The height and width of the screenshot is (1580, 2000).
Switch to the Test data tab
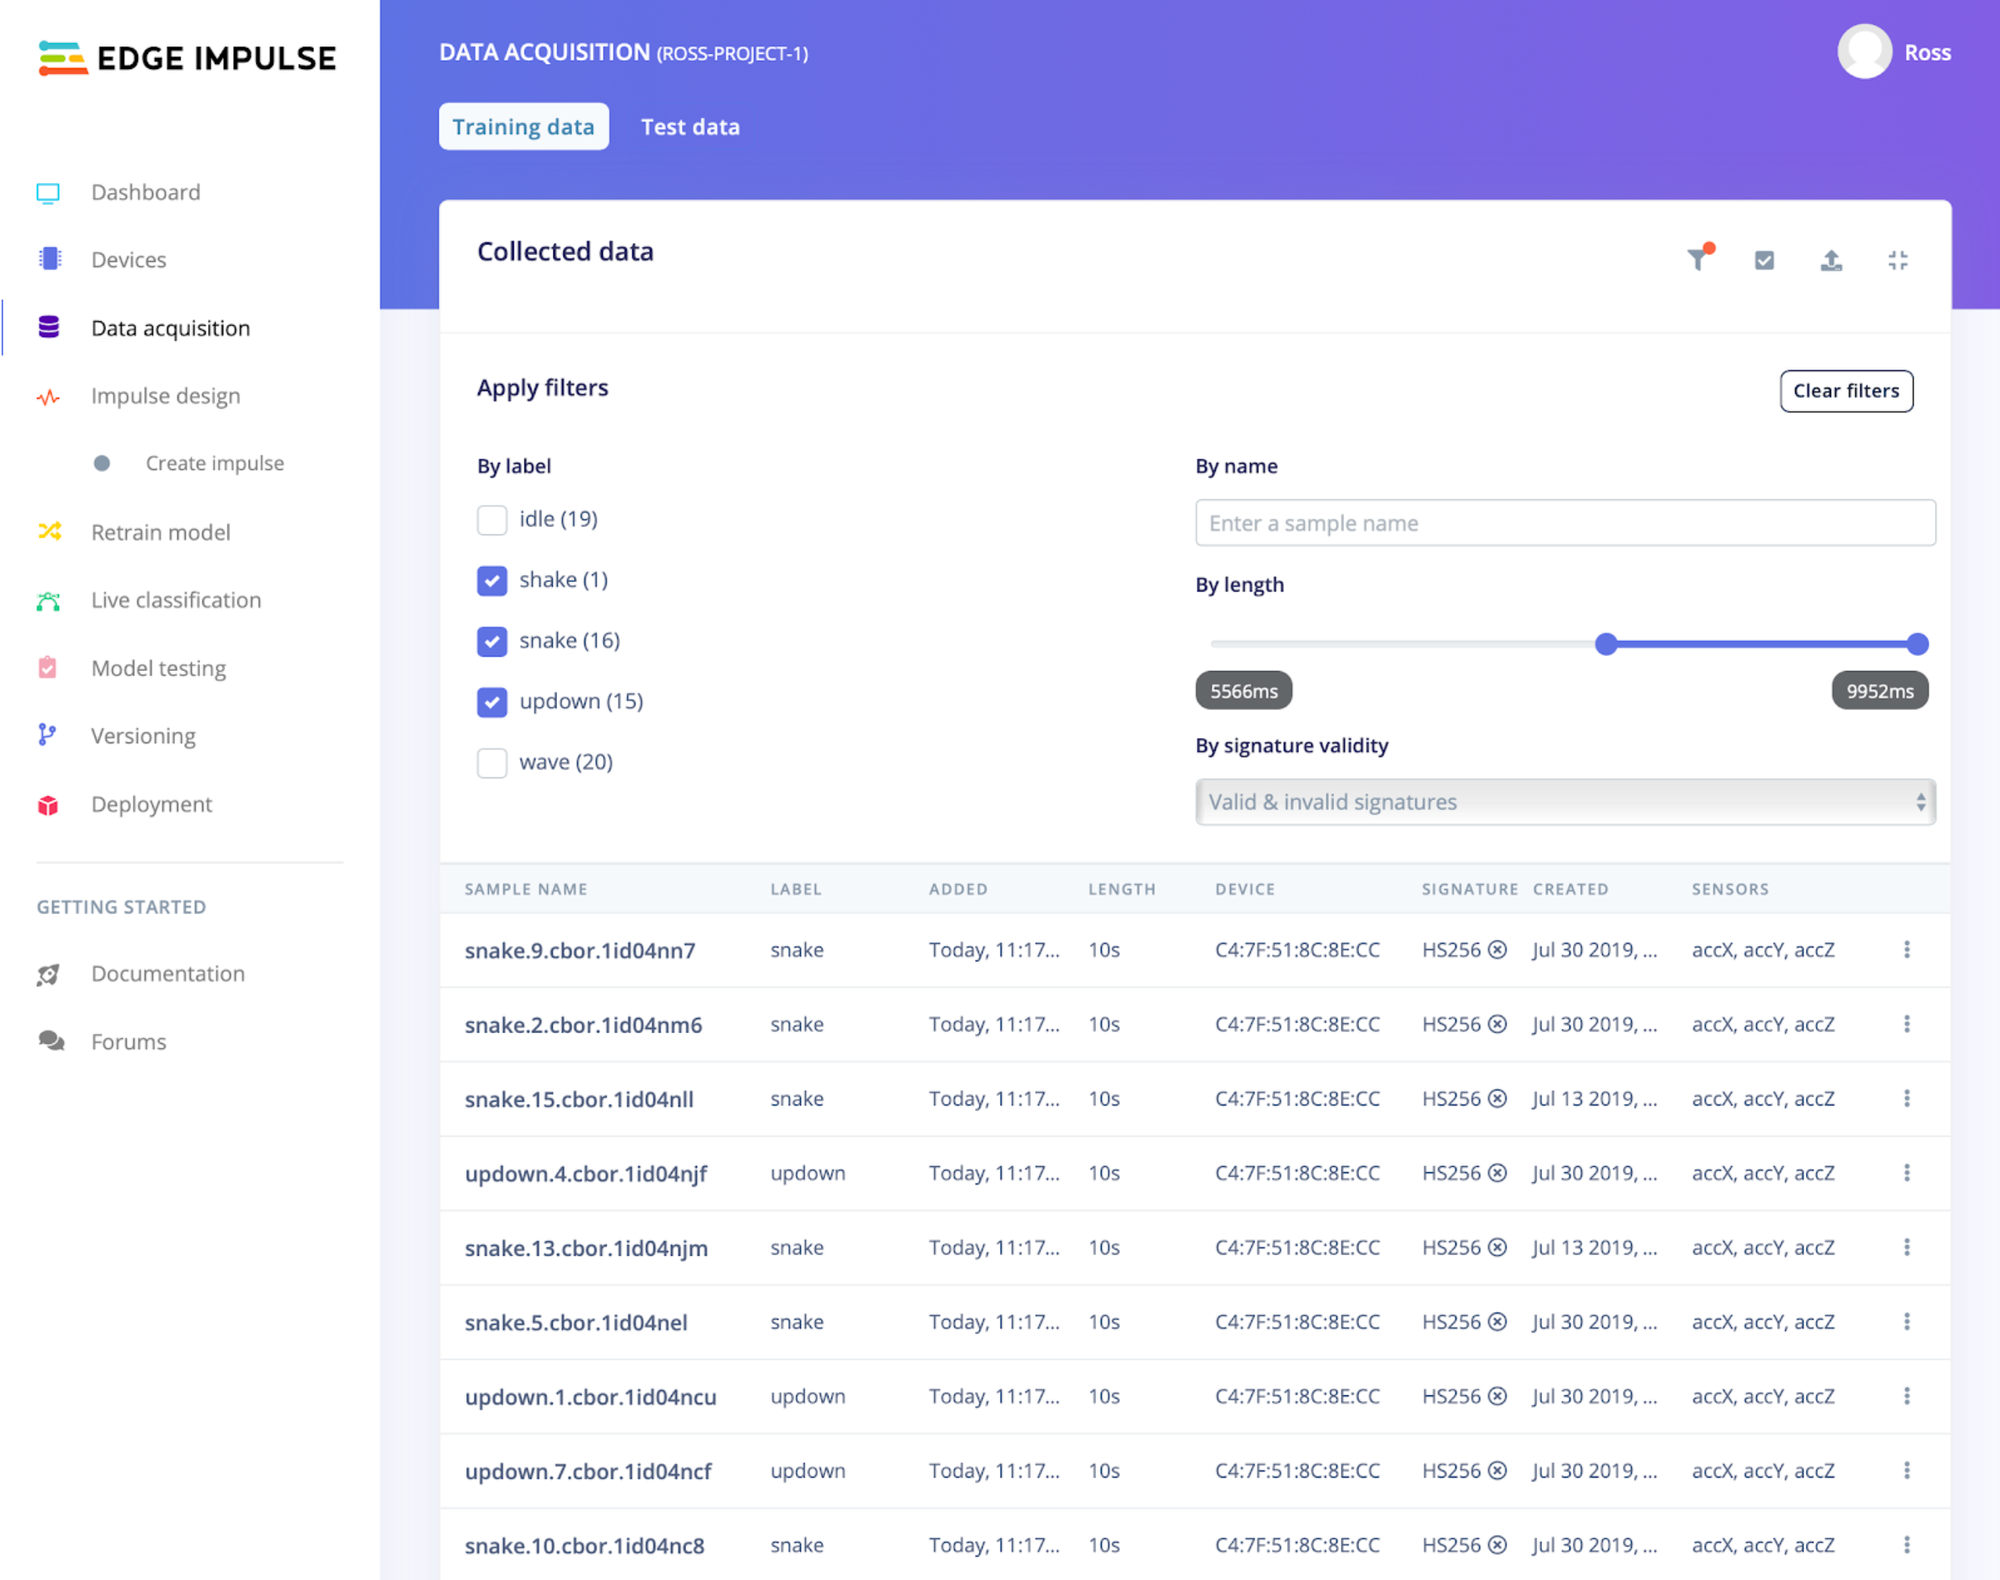coord(690,127)
